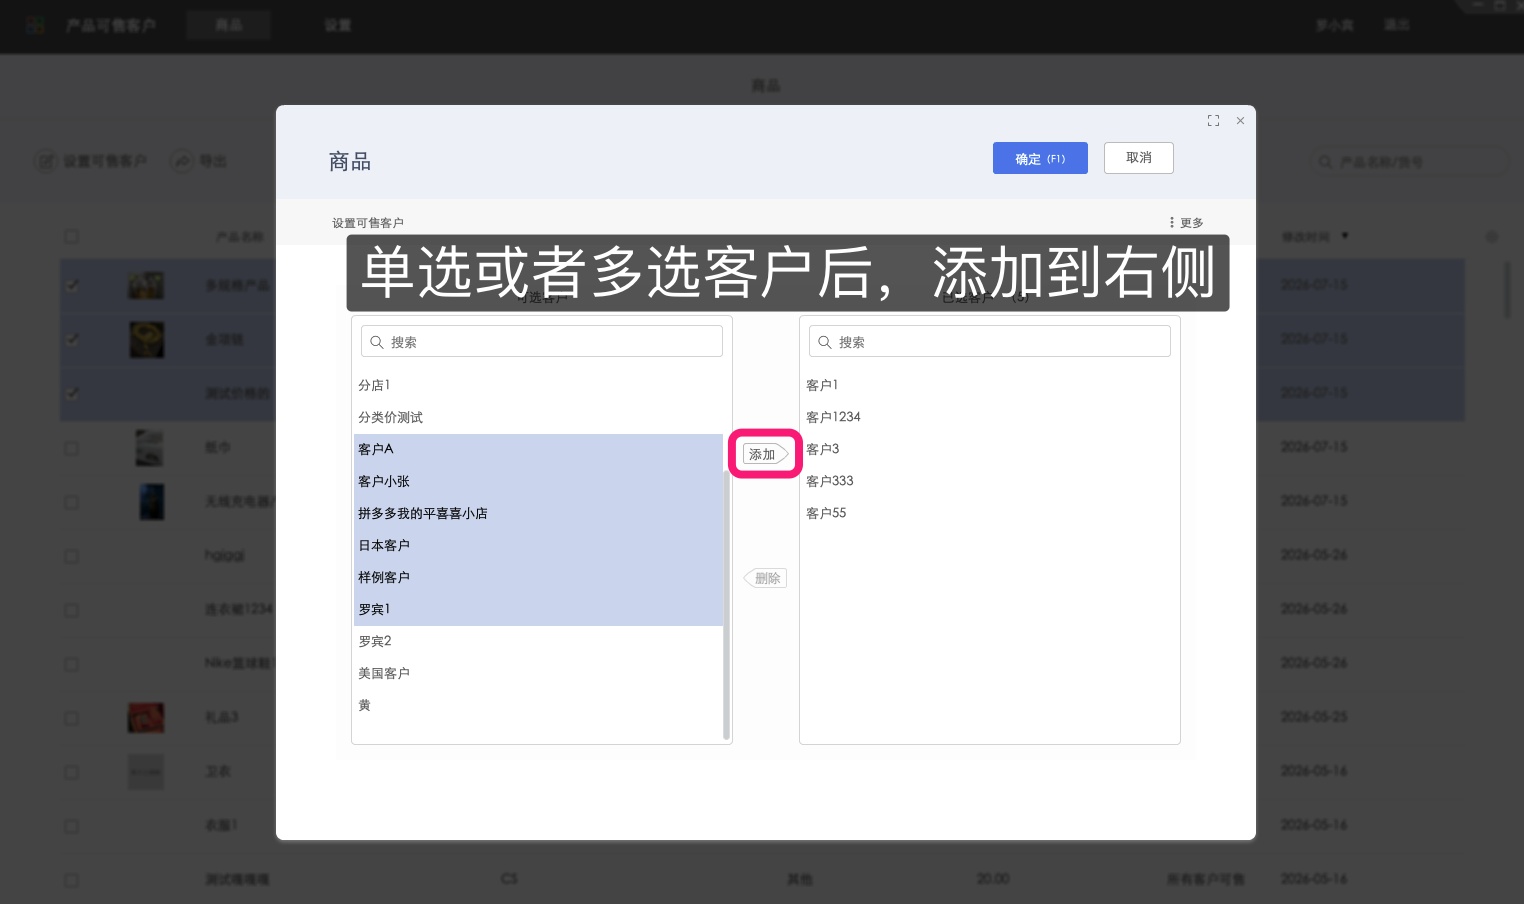Click the magnifier icon in left search box
Viewport: 1524px width, 904px height.
pyautogui.click(x=377, y=342)
